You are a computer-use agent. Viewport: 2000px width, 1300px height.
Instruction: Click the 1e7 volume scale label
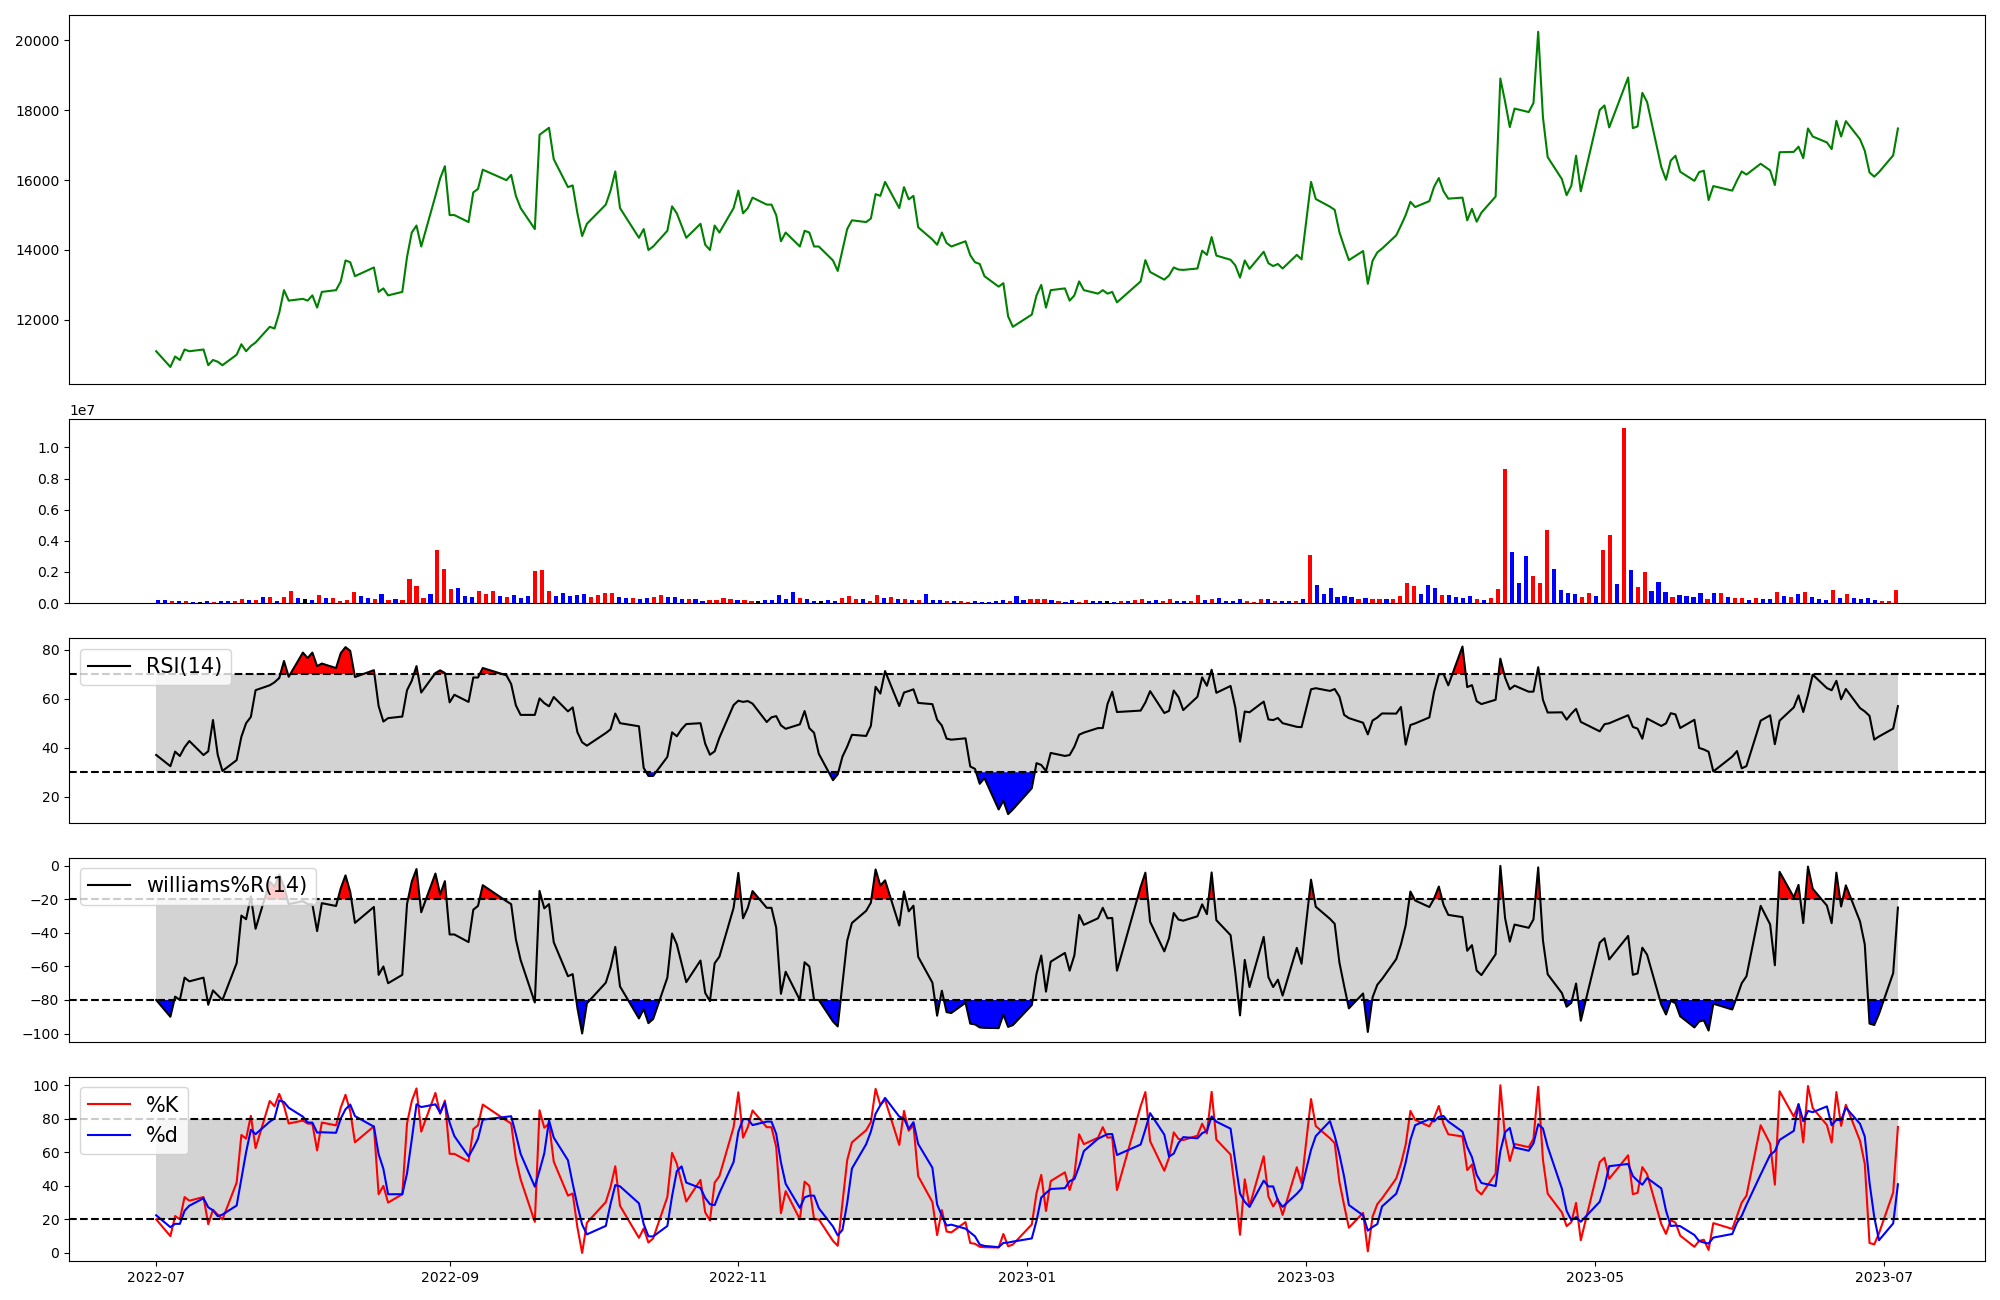[x=82, y=410]
